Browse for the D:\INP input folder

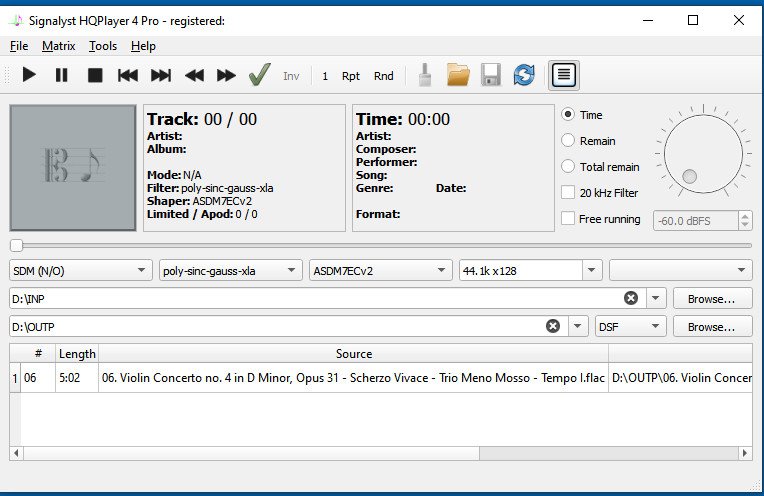pos(711,299)
